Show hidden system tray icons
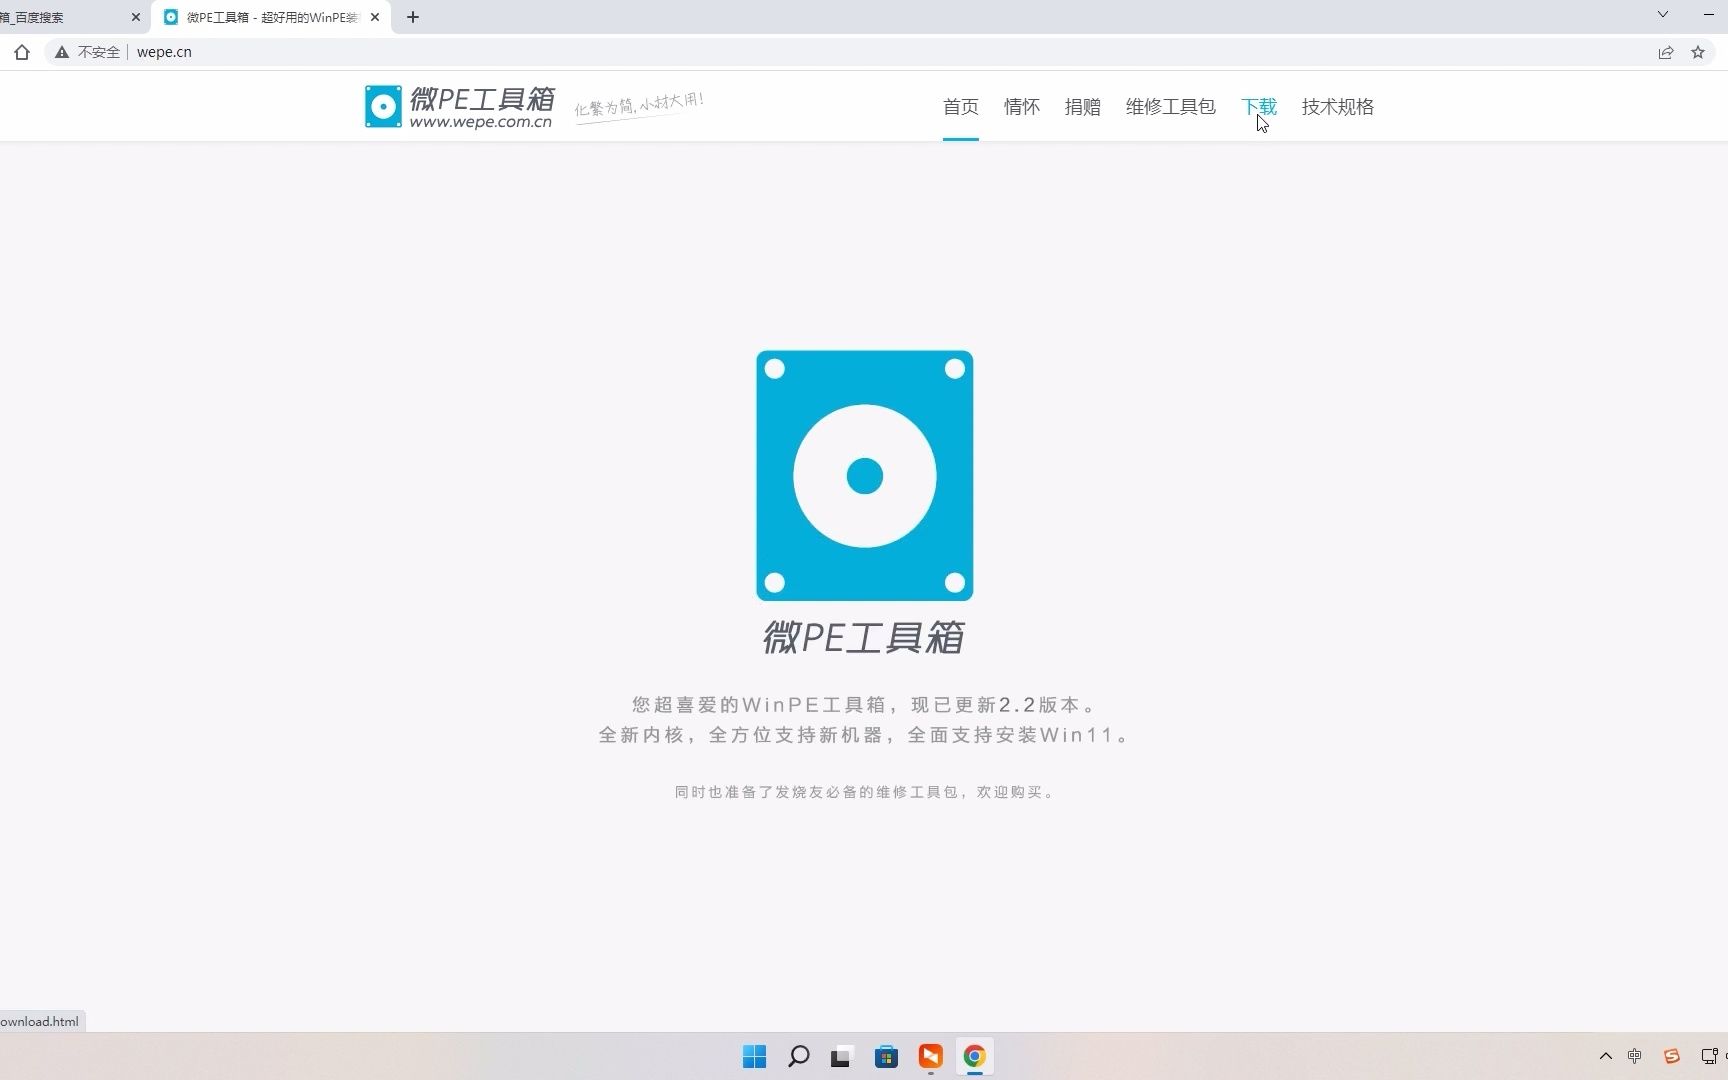The width and height of the screenshot is (1728, 1080). pyautogui.click(x=1606, y=1056)
